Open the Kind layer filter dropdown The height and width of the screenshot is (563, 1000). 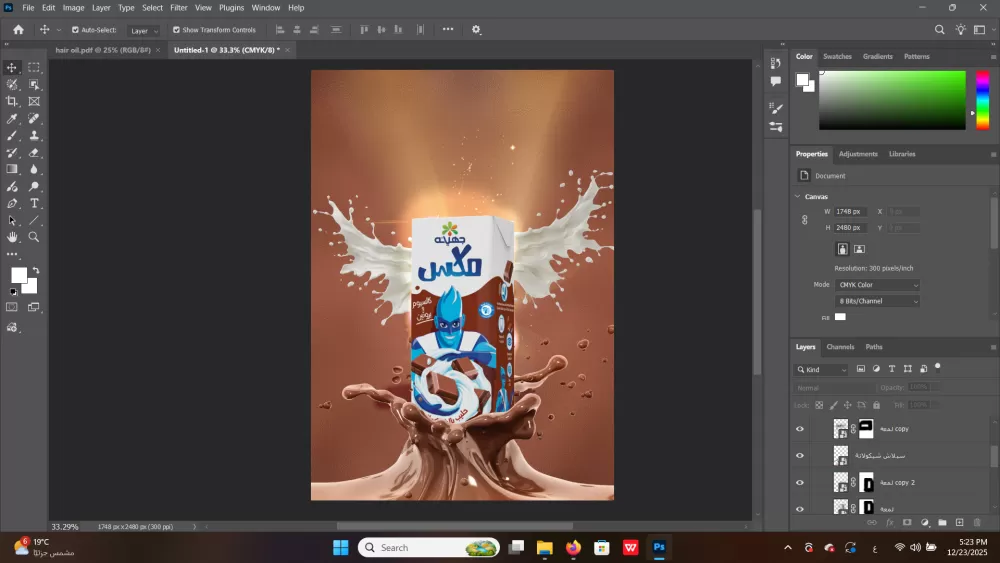(x=822, y=369)
